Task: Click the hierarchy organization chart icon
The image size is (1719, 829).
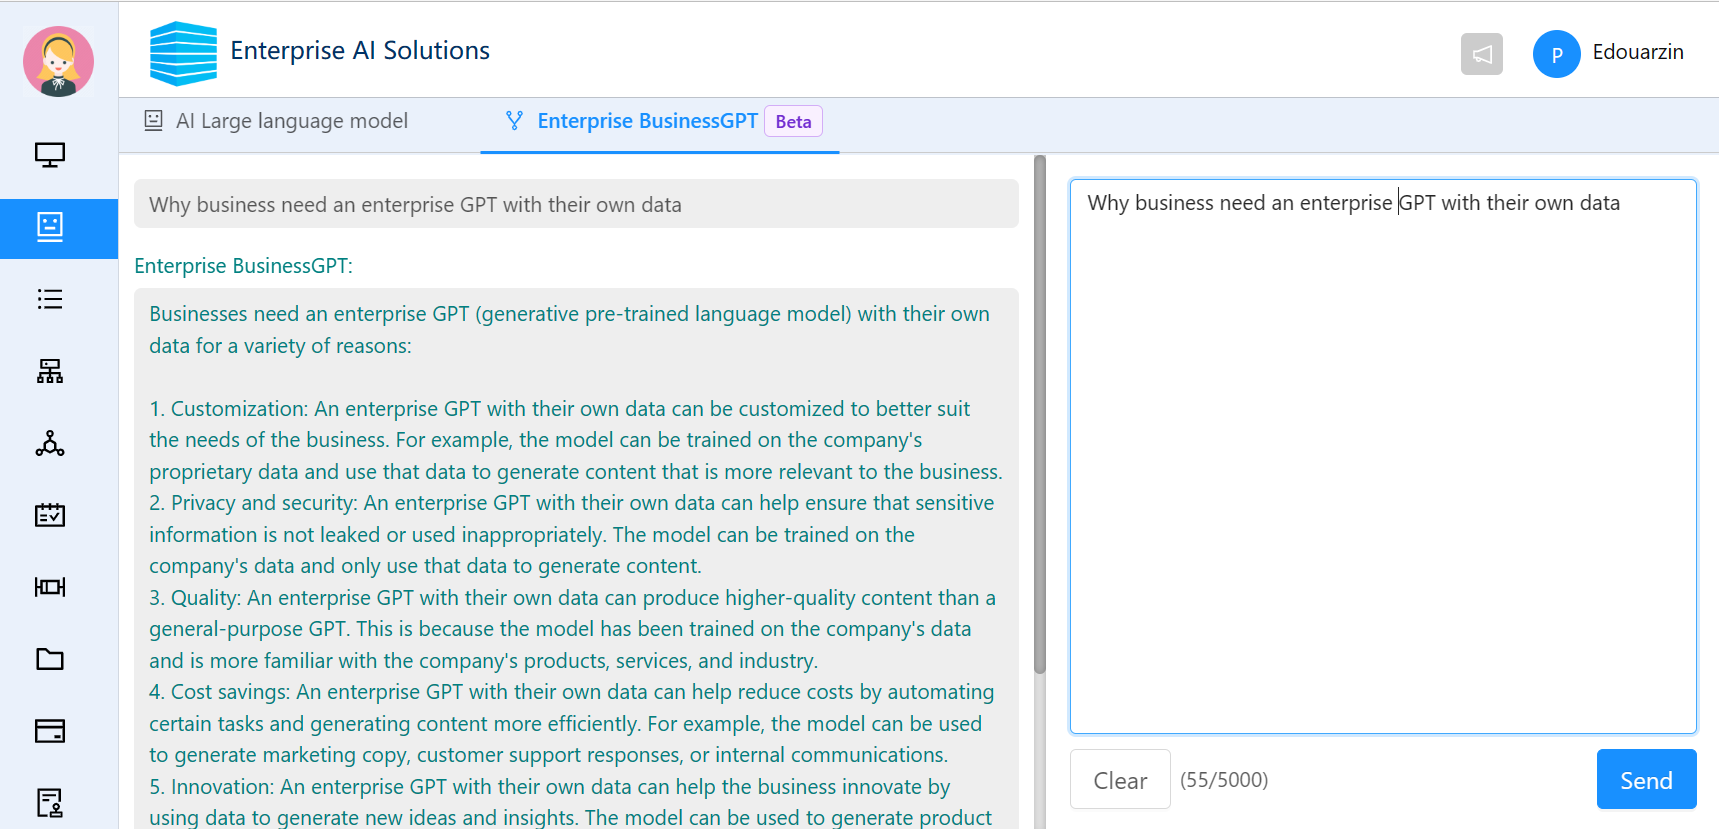Action: (x=50, y=371)
